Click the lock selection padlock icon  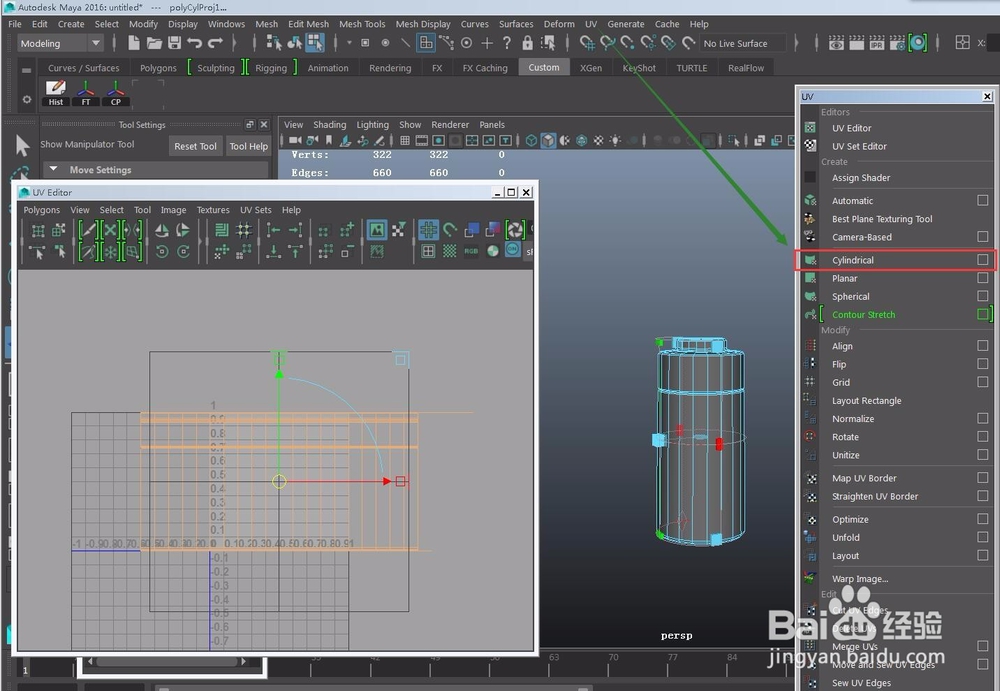click(x=527, y=43)
